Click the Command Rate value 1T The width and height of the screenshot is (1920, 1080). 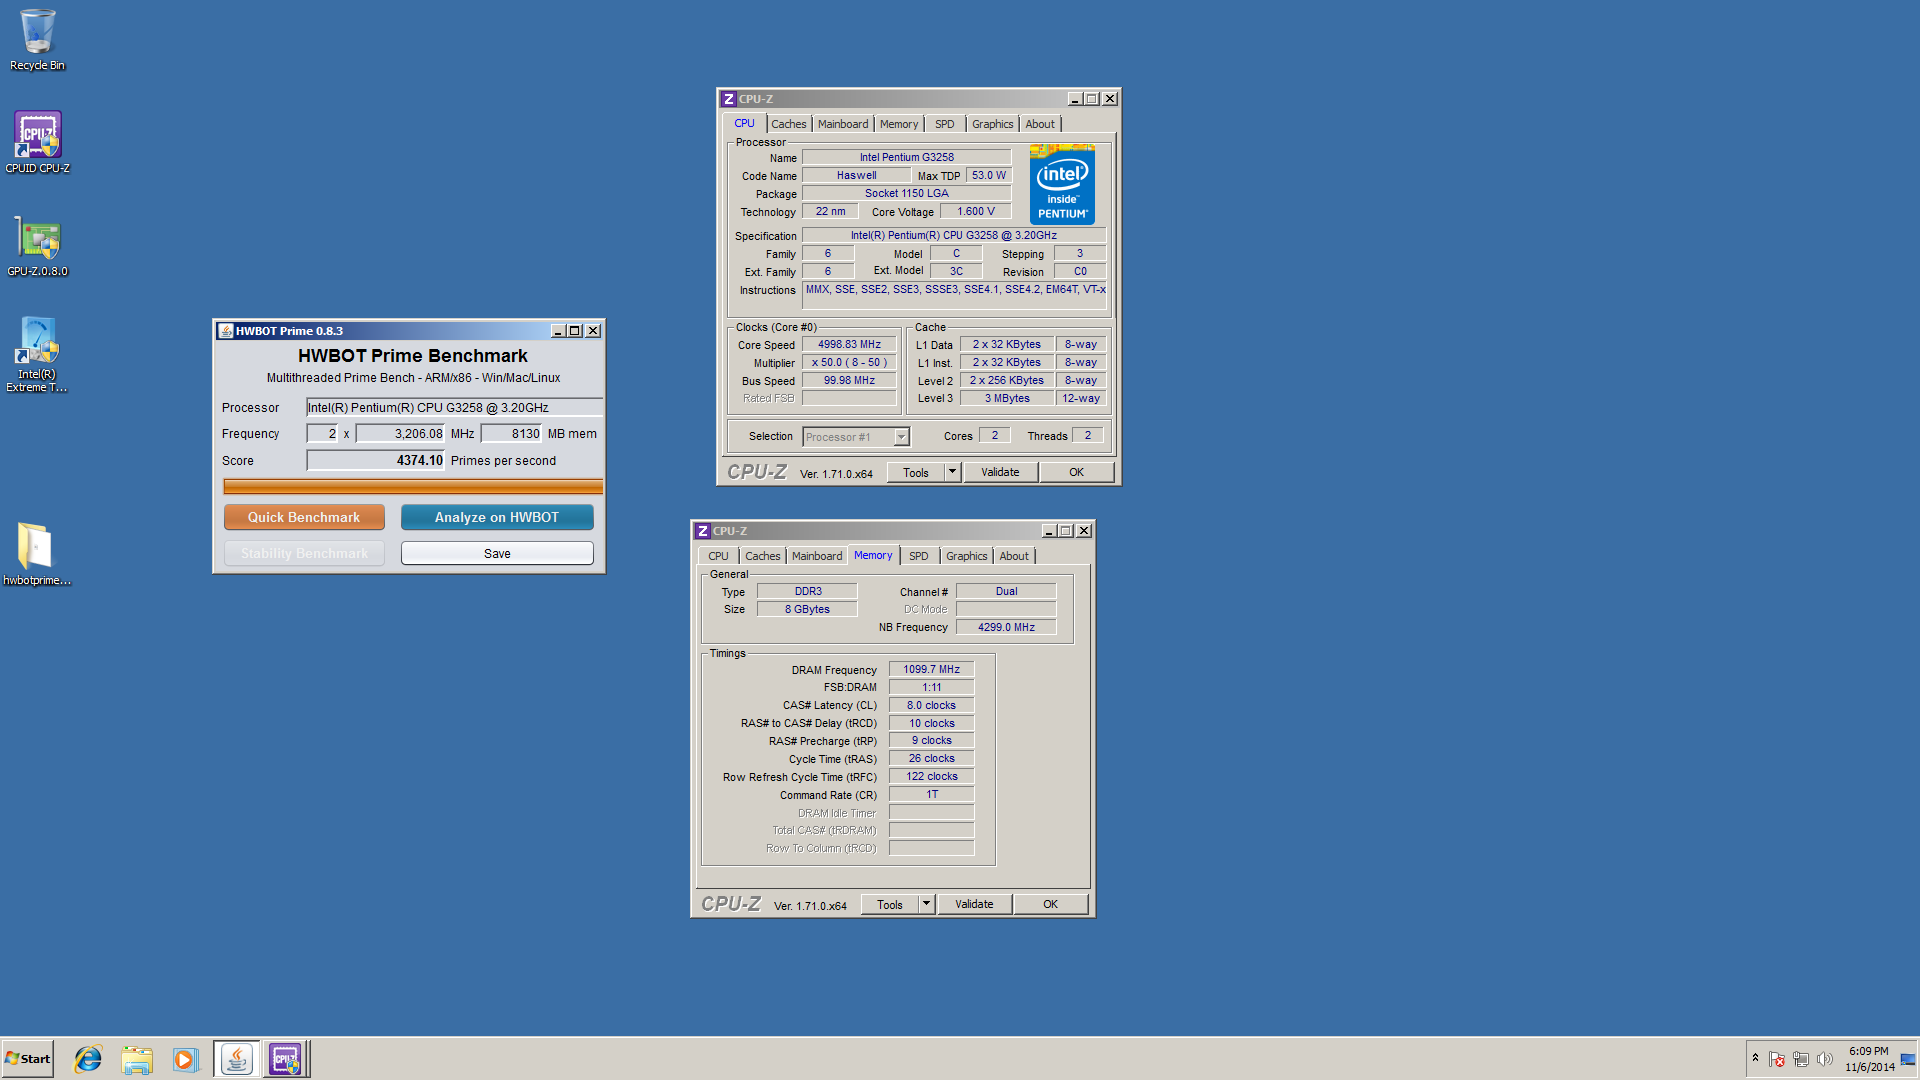point(931,794)
